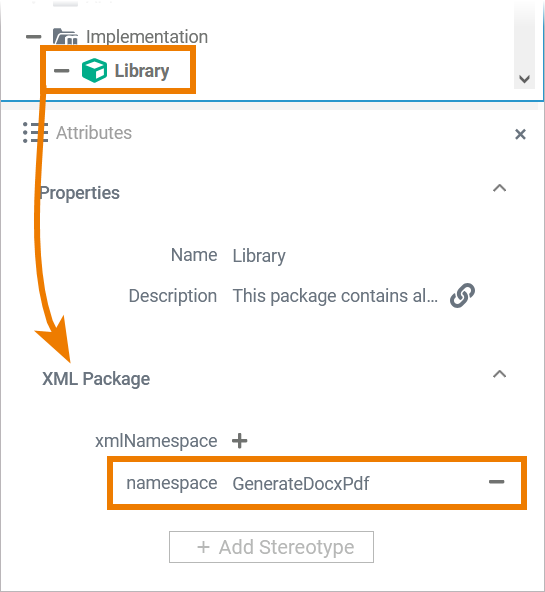The width and height of the screenshot is (545, 592).
Task: Edit the namespace value GenerateDocxPdf
Action: point(301,484)
